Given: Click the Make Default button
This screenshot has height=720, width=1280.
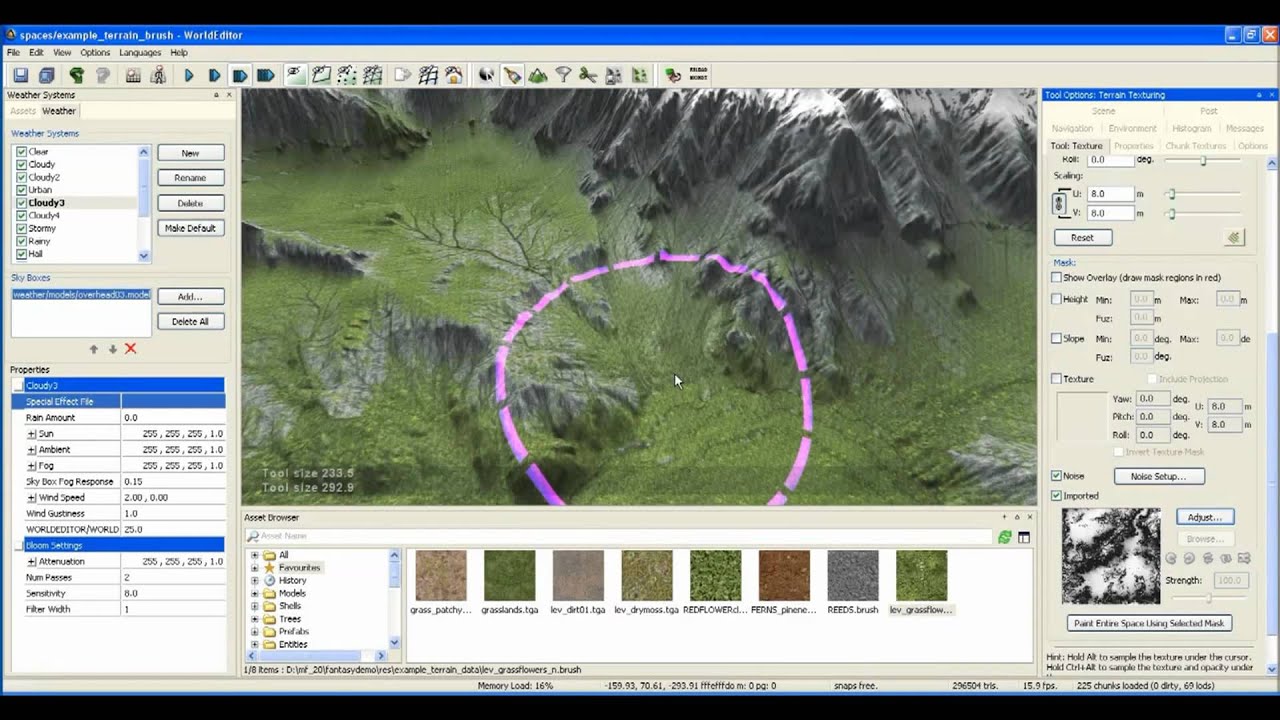Looking at the screenshot, I should 190,228.
